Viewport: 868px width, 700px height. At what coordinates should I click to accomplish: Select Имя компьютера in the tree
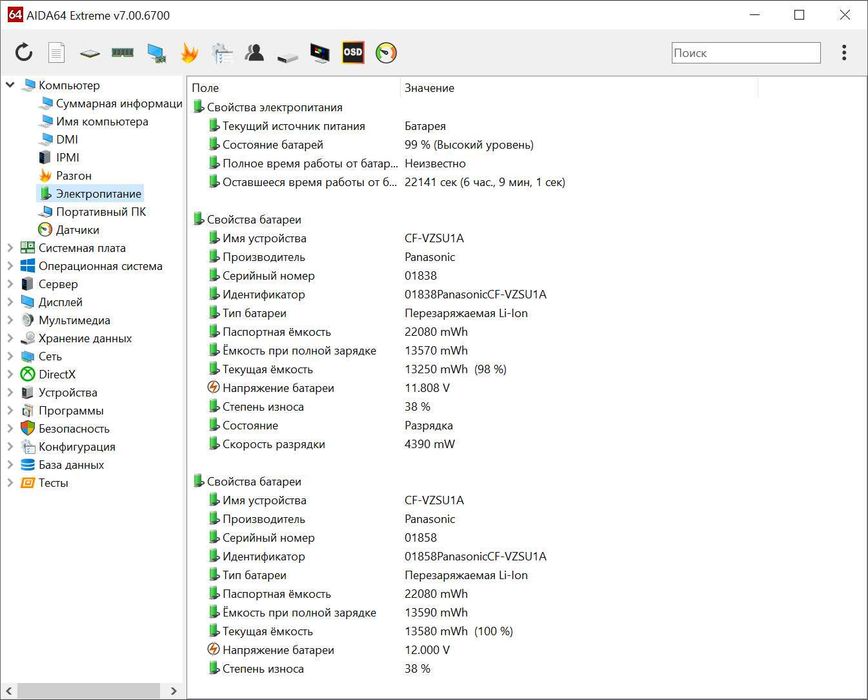click(94, 122)
